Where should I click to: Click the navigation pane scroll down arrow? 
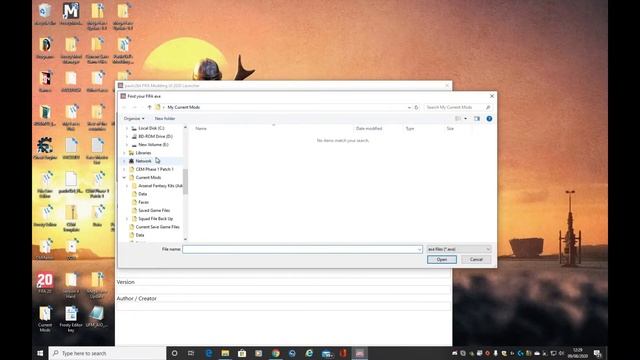(x=185, y=239)
